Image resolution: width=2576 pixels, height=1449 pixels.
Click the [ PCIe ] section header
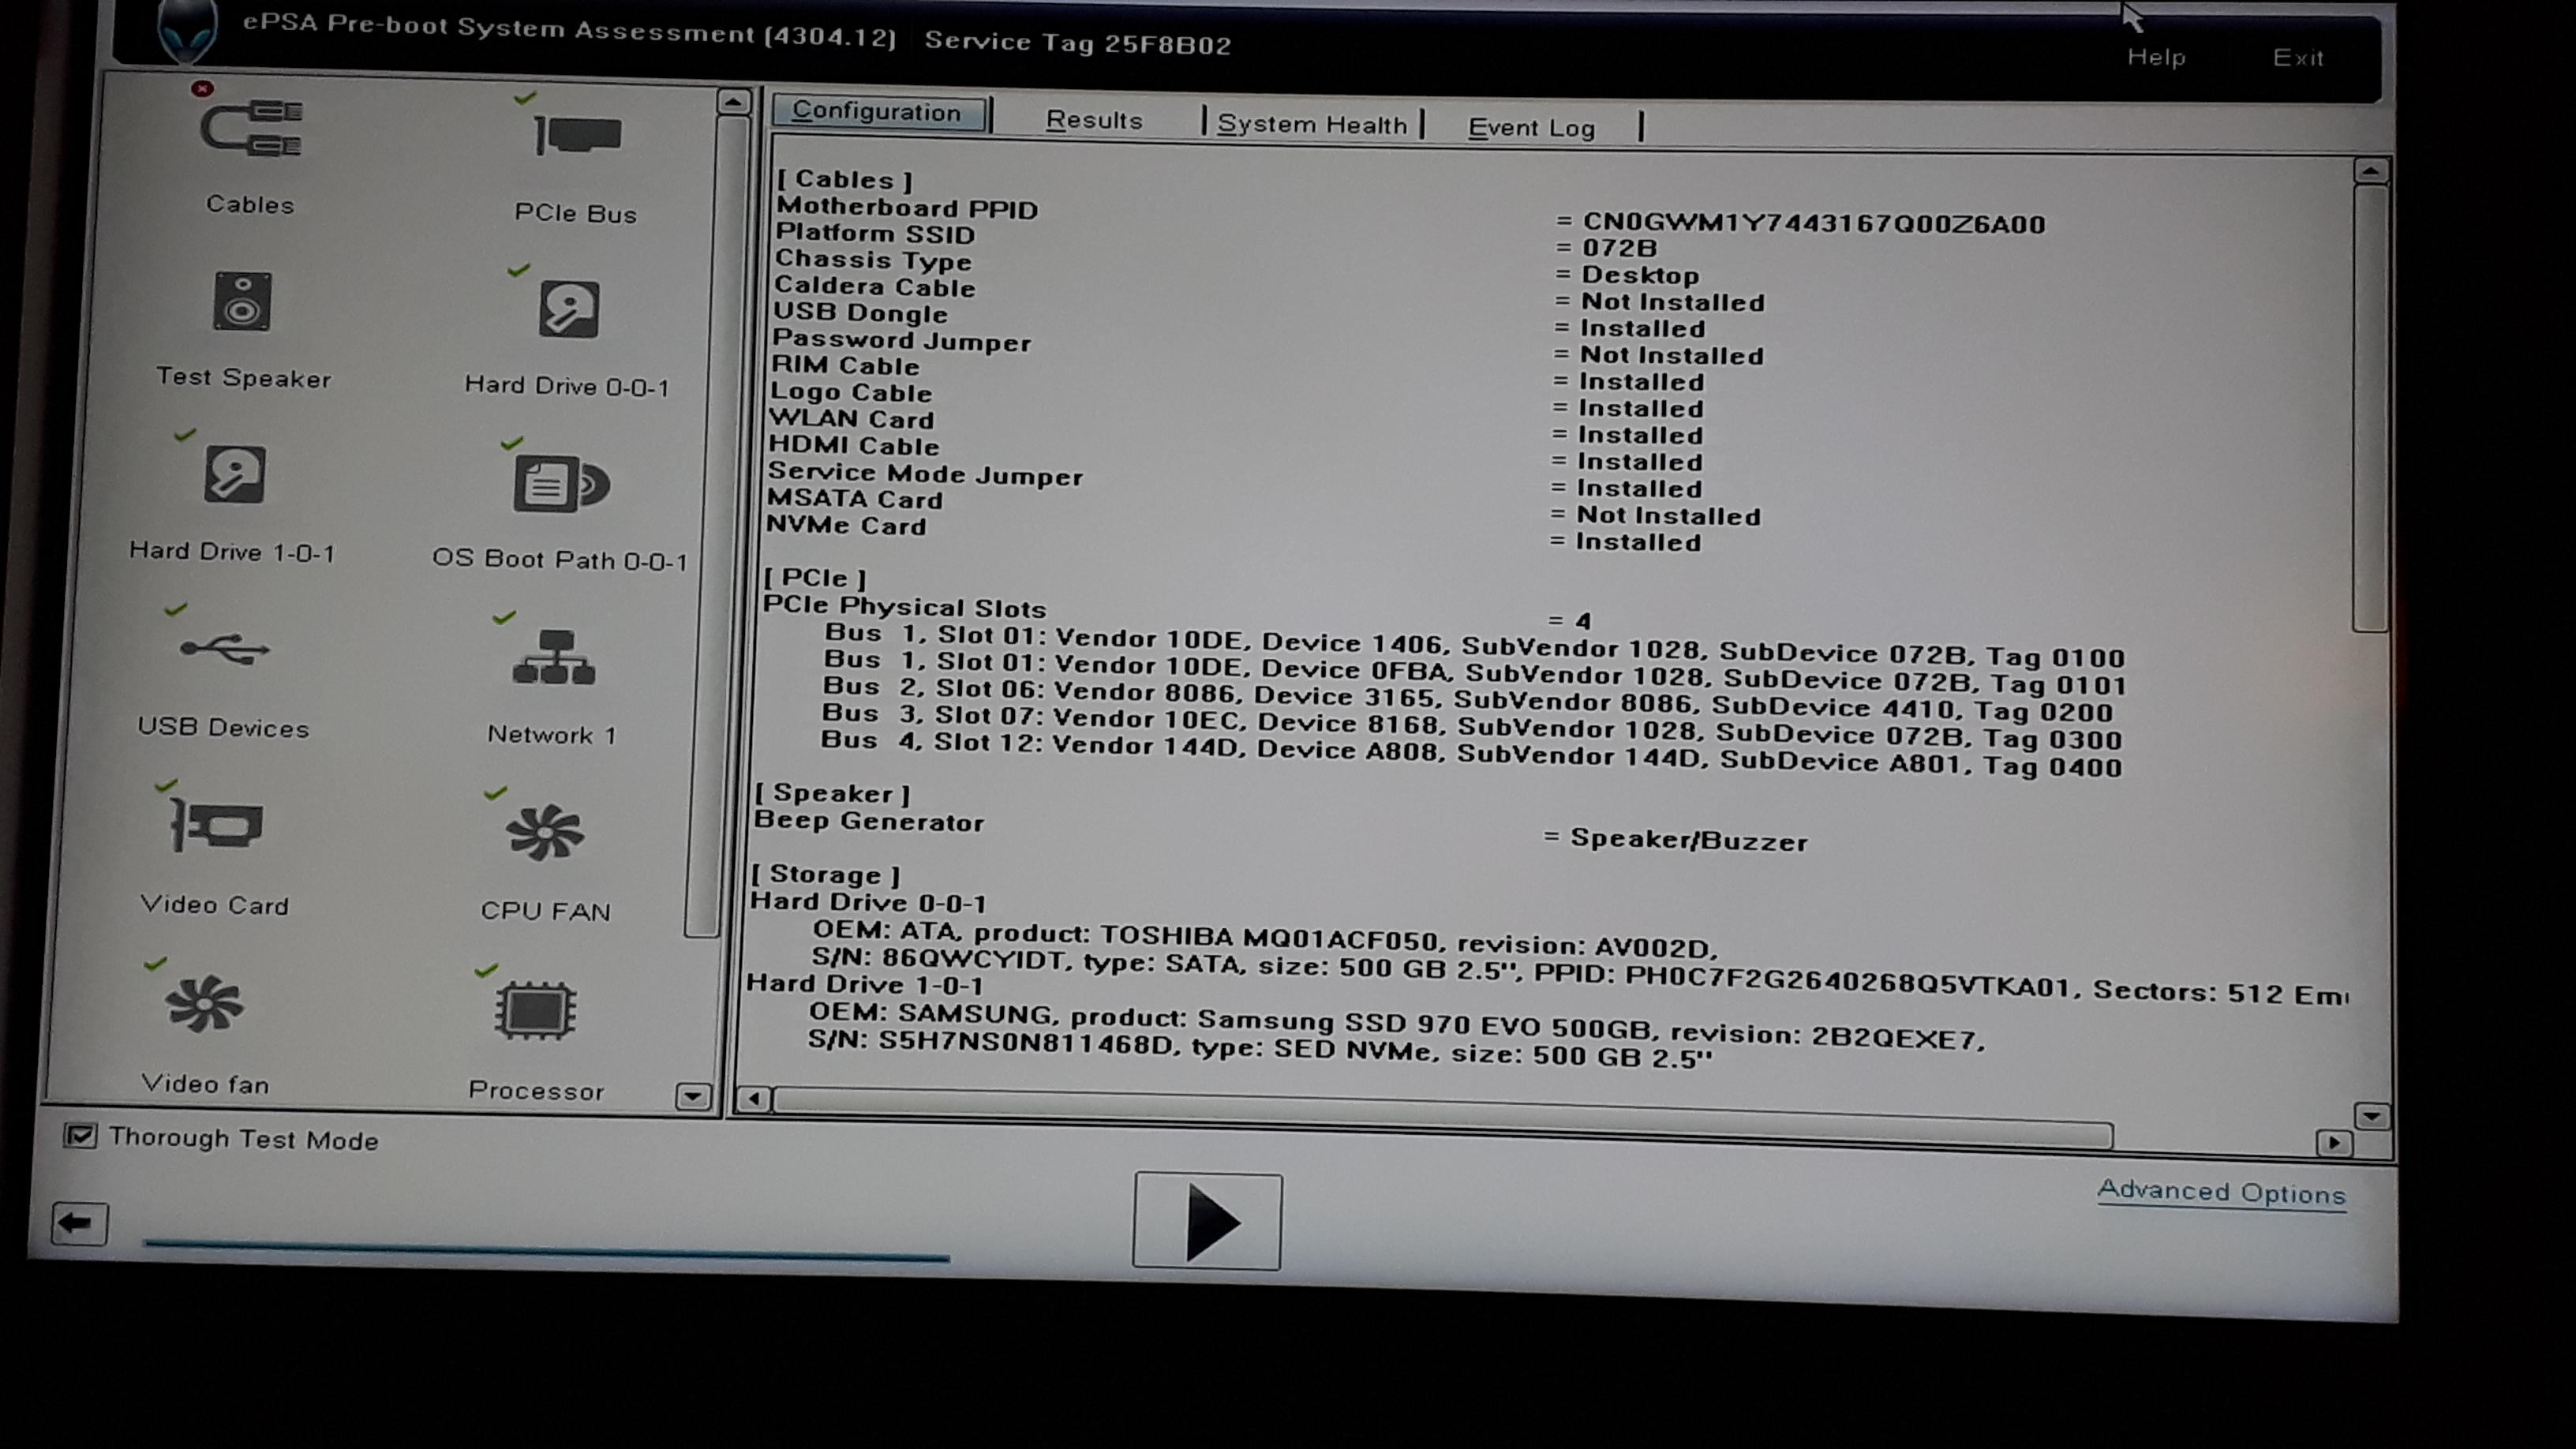click(x=815, y=578)
